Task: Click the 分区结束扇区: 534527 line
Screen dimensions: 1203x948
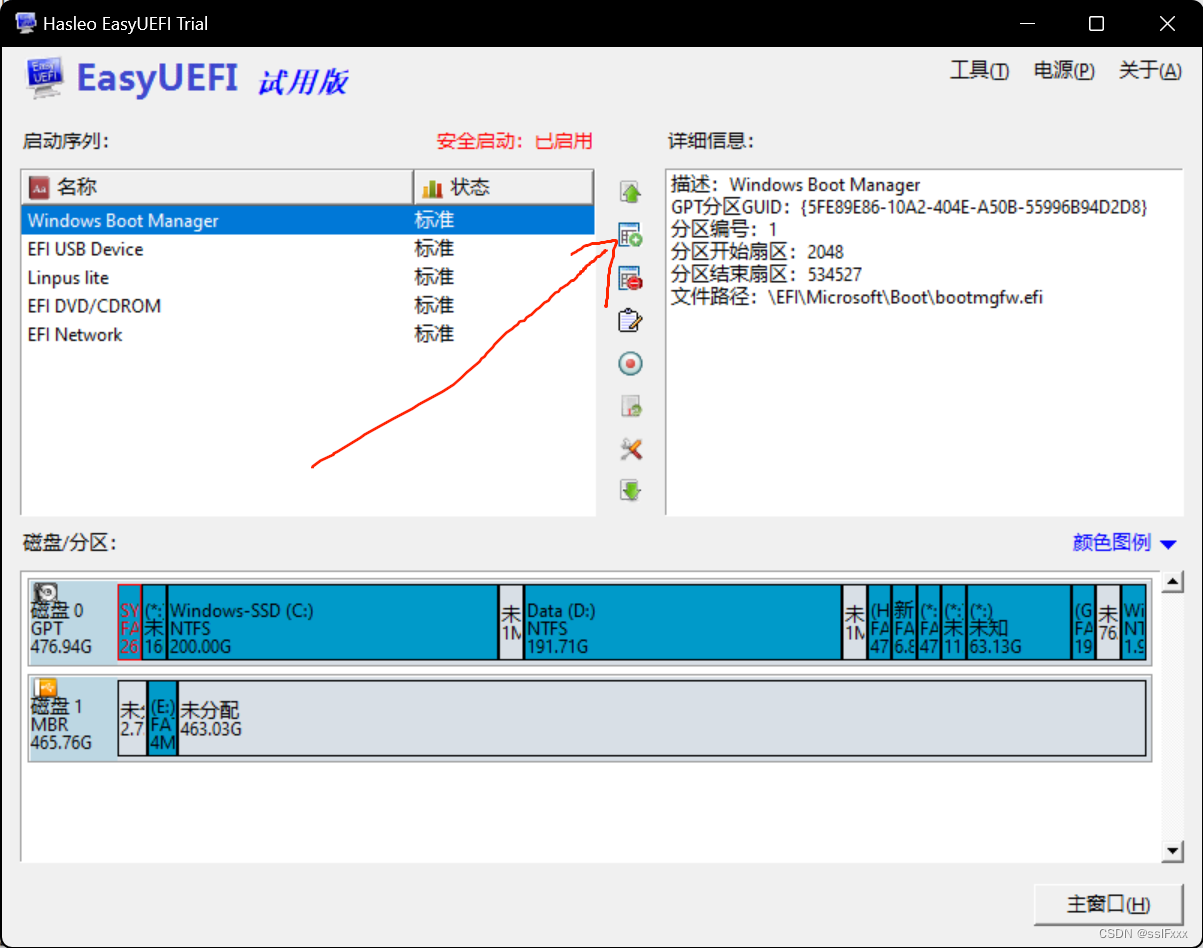Action: point(766,274)
